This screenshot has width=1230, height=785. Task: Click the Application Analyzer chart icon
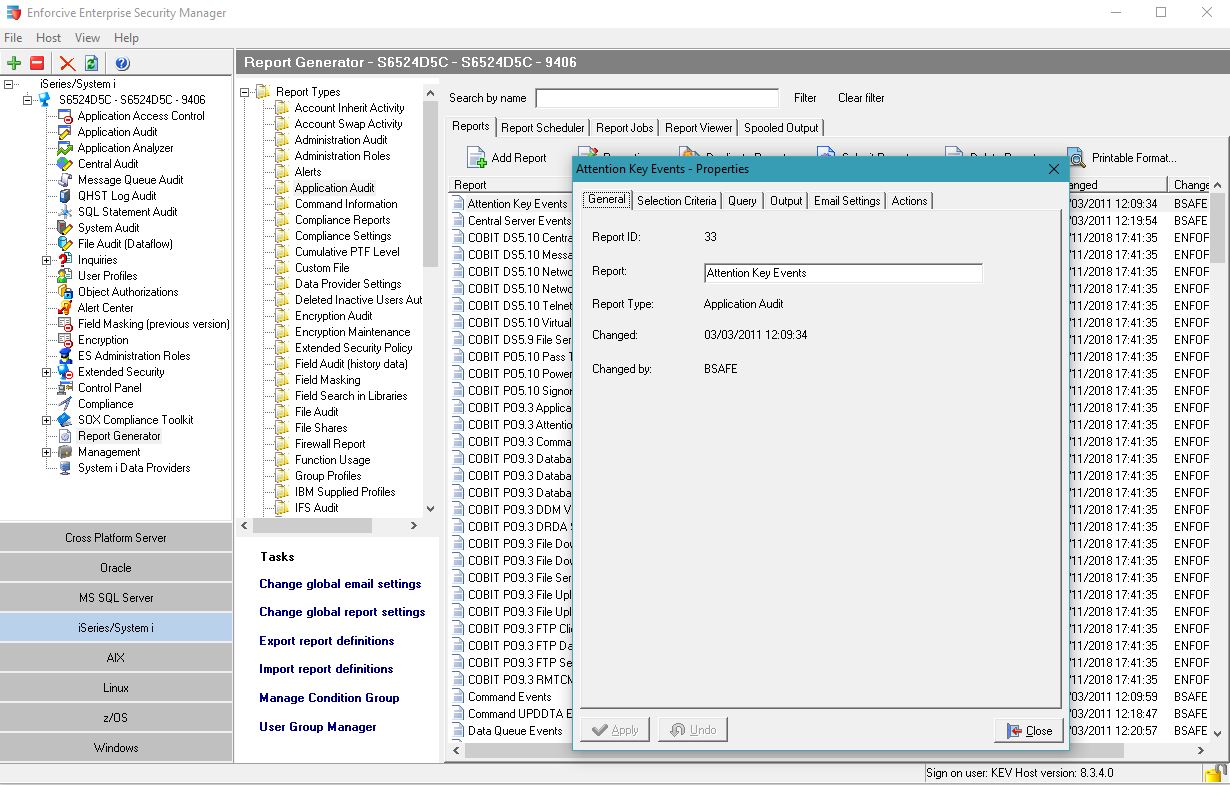point(65,148)
